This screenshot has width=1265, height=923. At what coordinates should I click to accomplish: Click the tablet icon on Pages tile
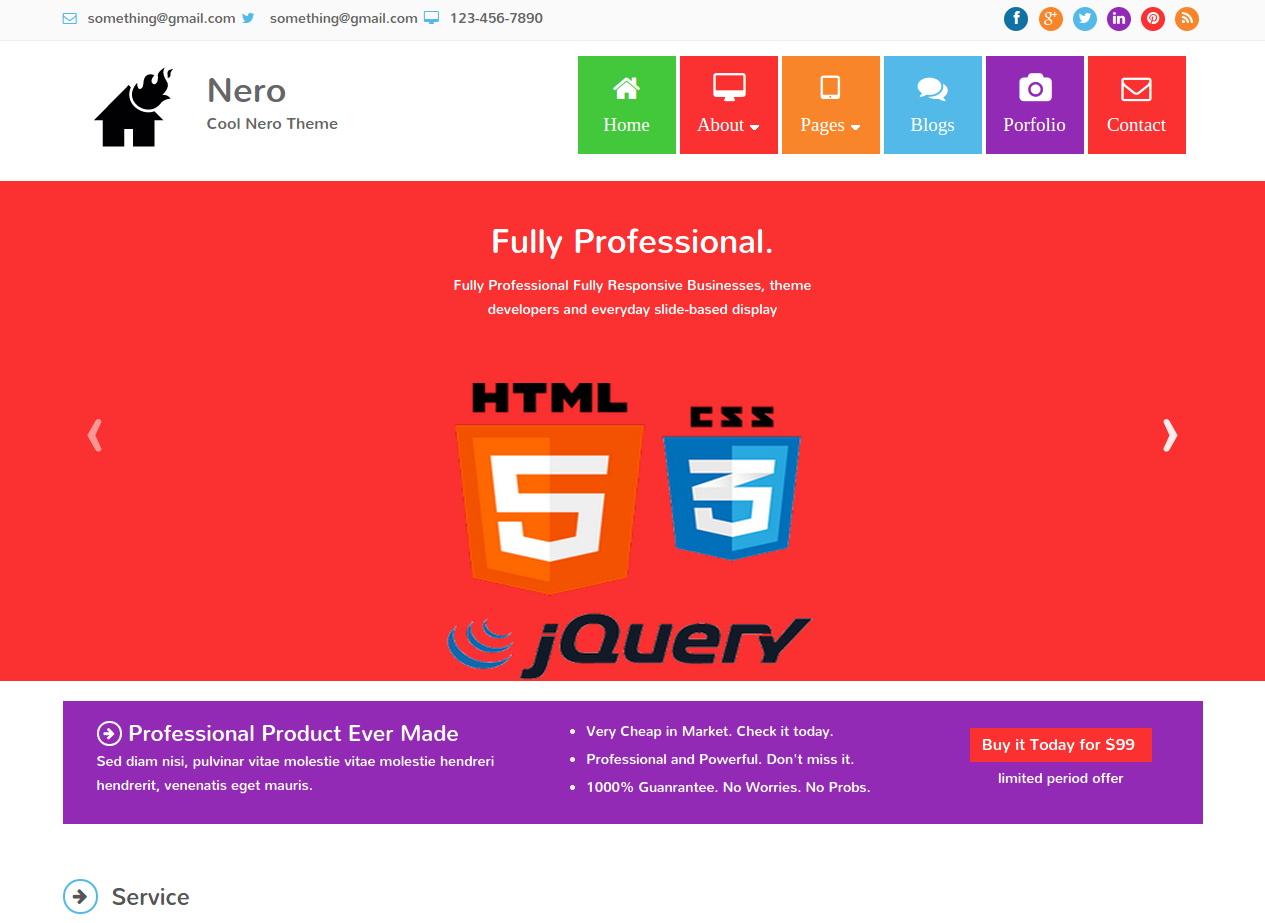(x=830, y=87)
